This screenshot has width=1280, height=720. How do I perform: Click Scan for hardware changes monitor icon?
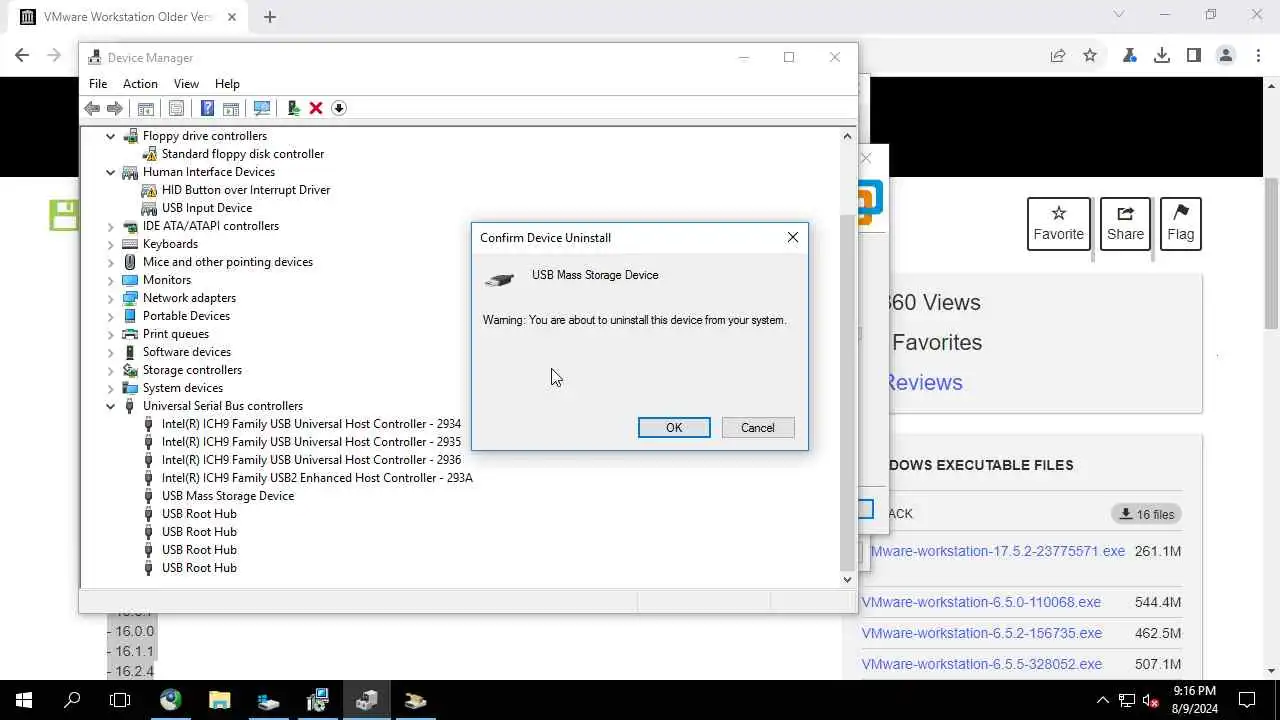pyautogui.click(x=262, y=108)
